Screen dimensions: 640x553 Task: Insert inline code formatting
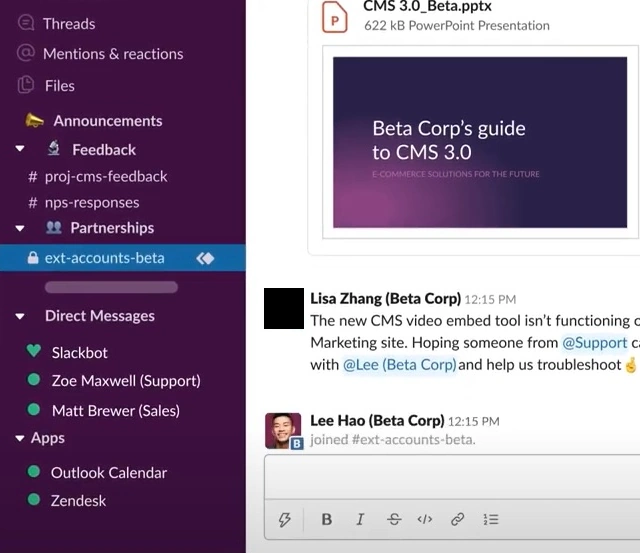425,519
